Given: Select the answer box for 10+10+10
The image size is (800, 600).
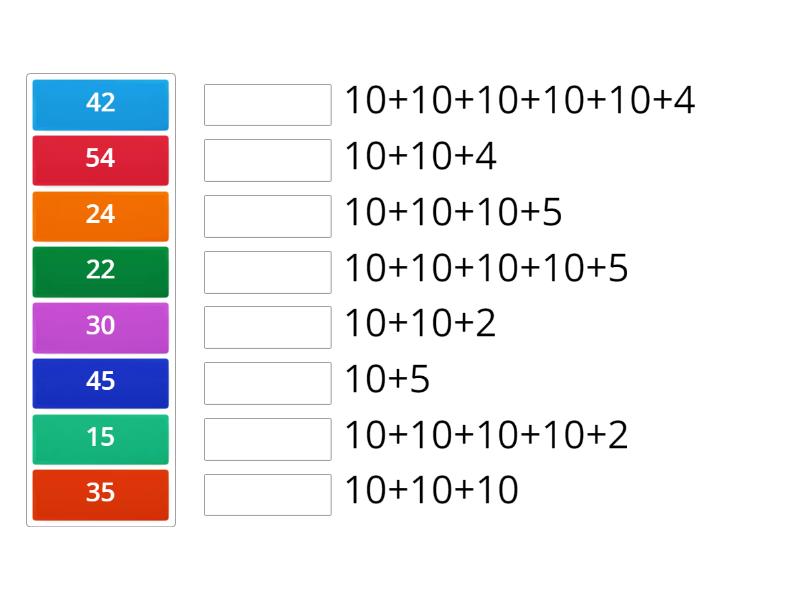Looking at the screenshot, I should pyautogui.click(x=267, y=495).
